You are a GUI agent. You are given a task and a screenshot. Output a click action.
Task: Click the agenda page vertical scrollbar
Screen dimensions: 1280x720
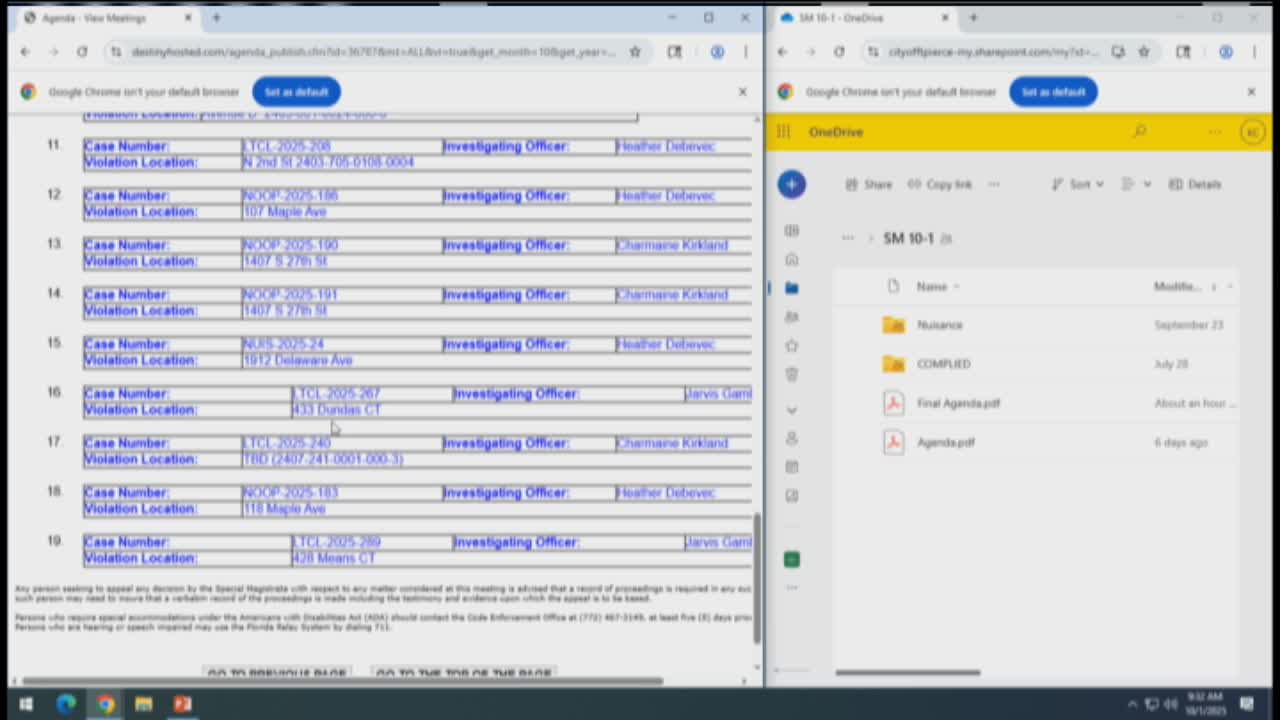pyautogui.click(x=756, y=580)
